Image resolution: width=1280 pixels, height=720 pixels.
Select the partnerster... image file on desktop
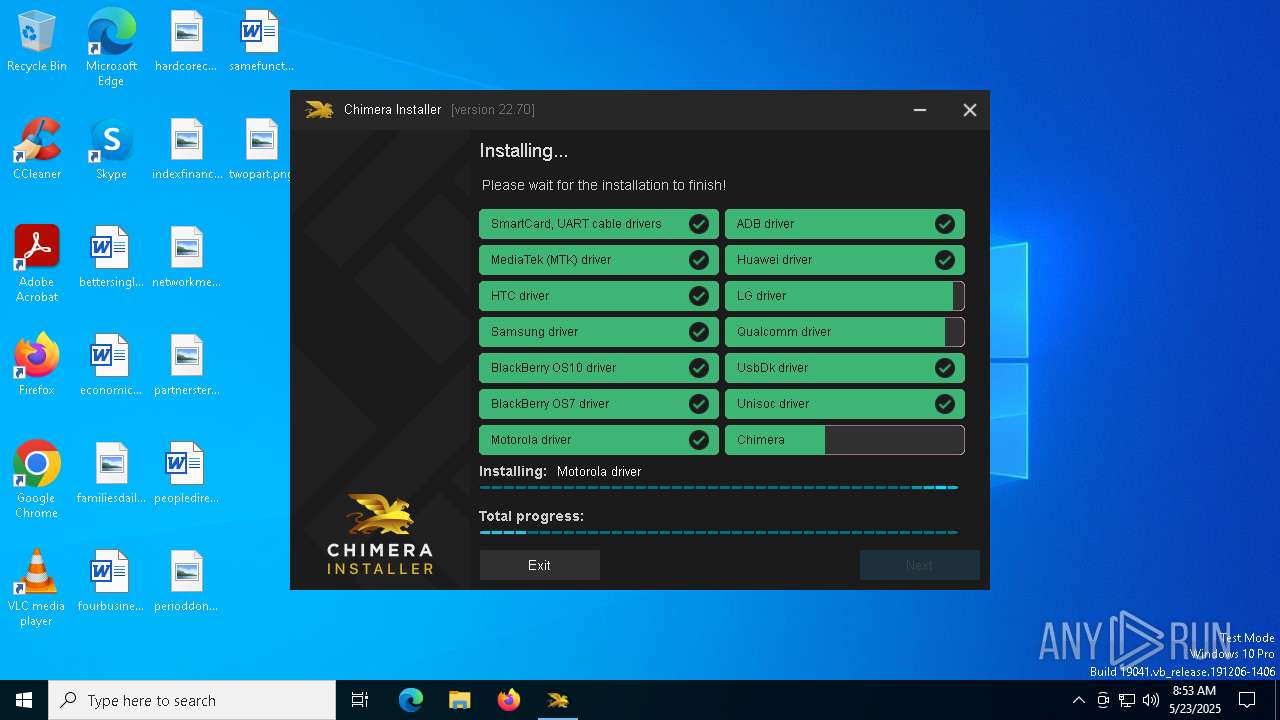click(x=186, y=366)
